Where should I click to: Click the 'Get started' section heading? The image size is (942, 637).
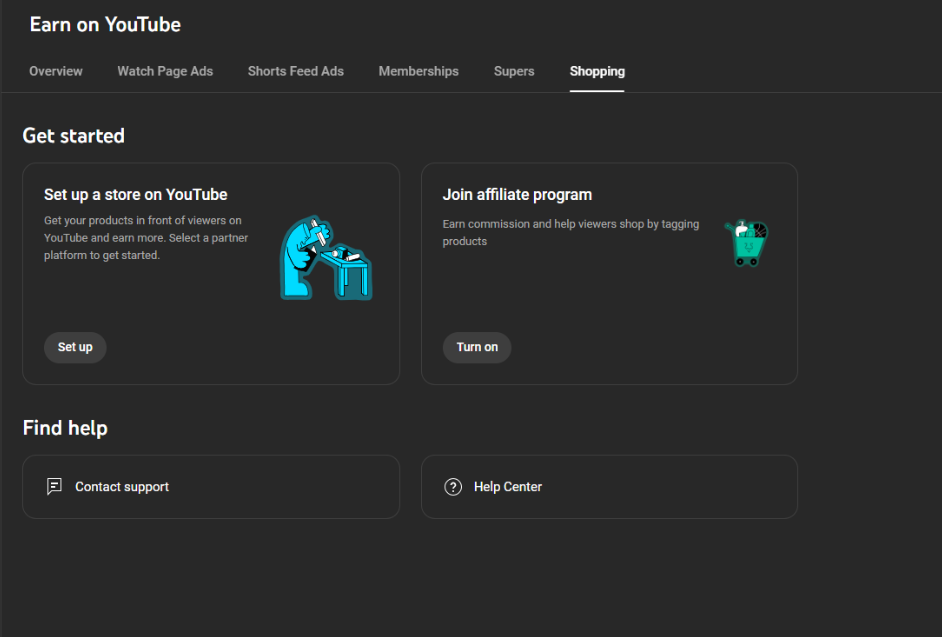74,136
